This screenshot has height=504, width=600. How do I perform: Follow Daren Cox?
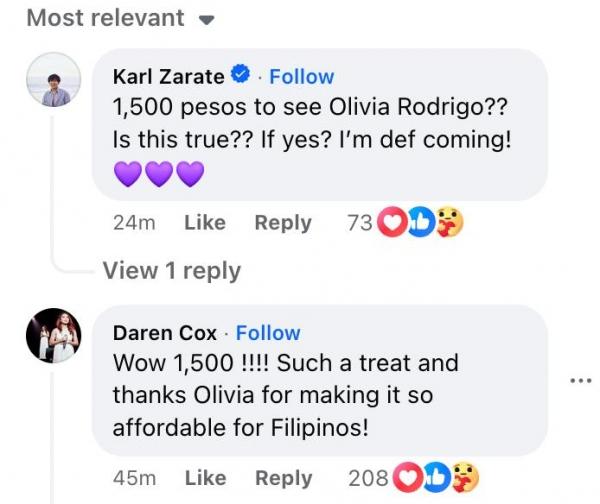(268, 333)
